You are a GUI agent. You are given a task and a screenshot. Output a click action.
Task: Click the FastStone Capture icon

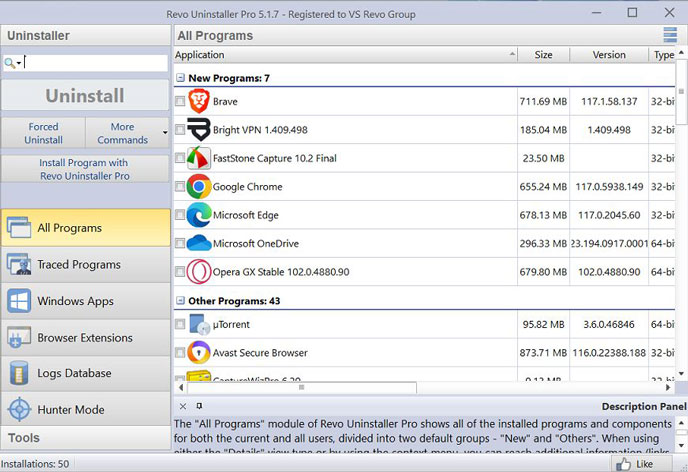tap(199, 158)
